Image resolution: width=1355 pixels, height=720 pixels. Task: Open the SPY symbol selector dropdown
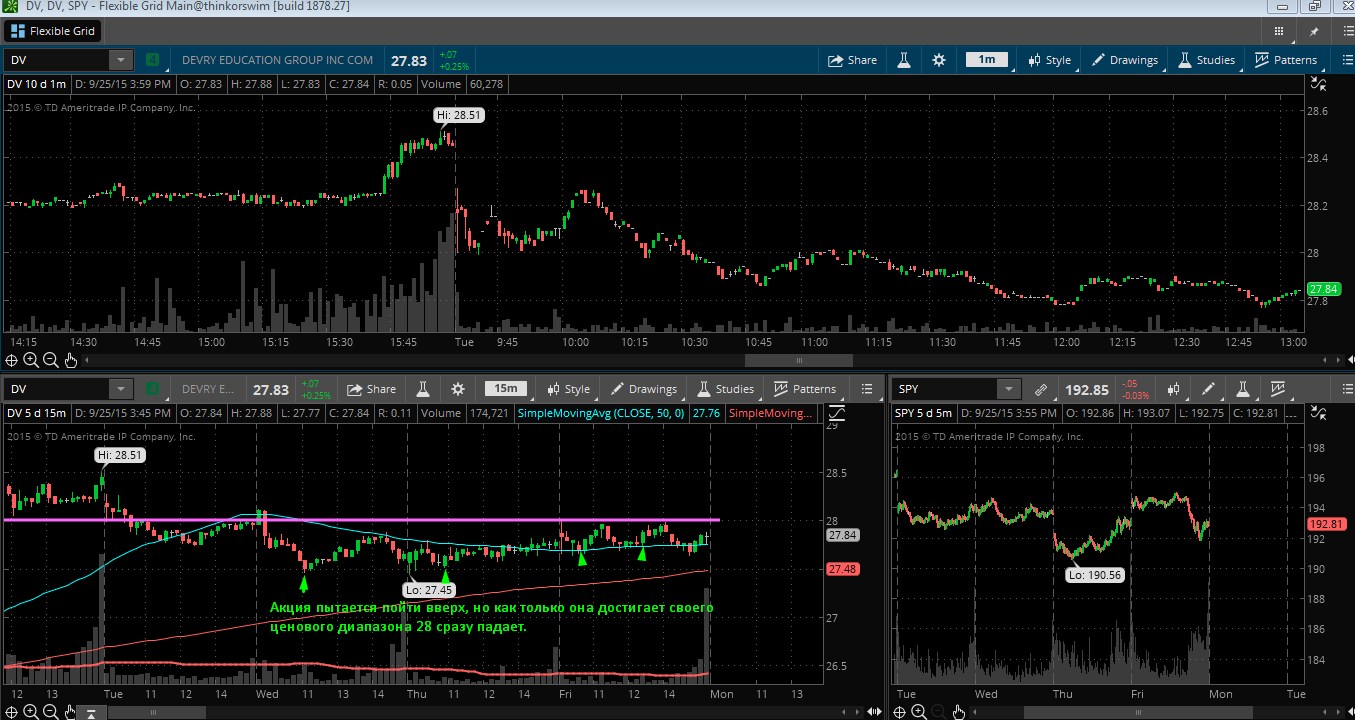point(1009,389)
